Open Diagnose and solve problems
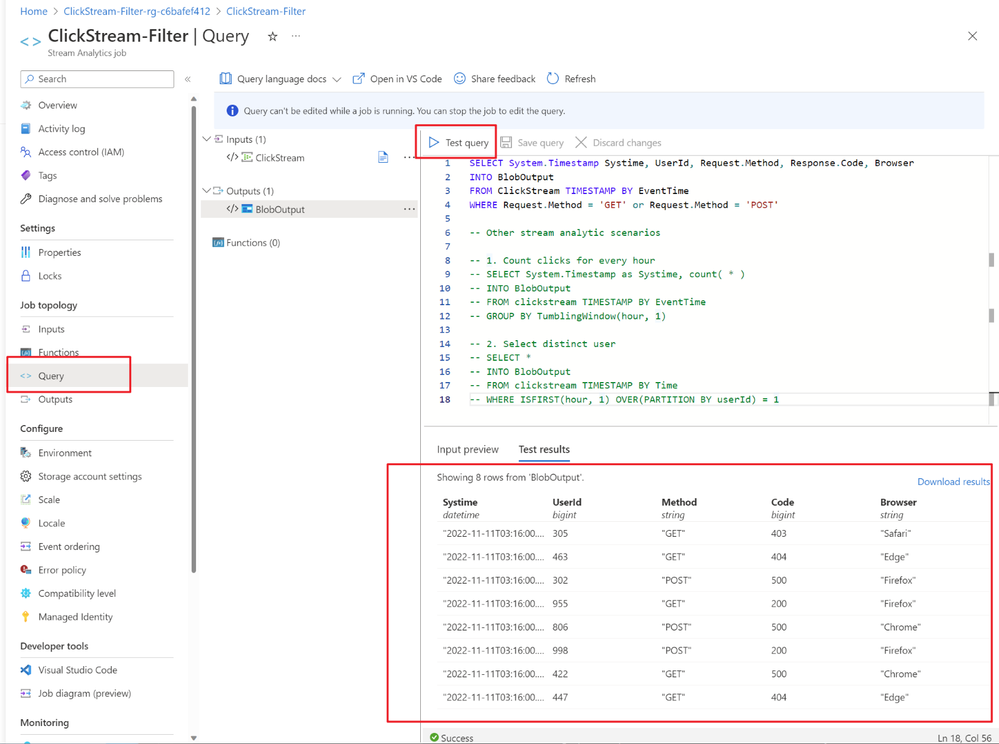The image size is (999, 744). [x=100, y=199]
